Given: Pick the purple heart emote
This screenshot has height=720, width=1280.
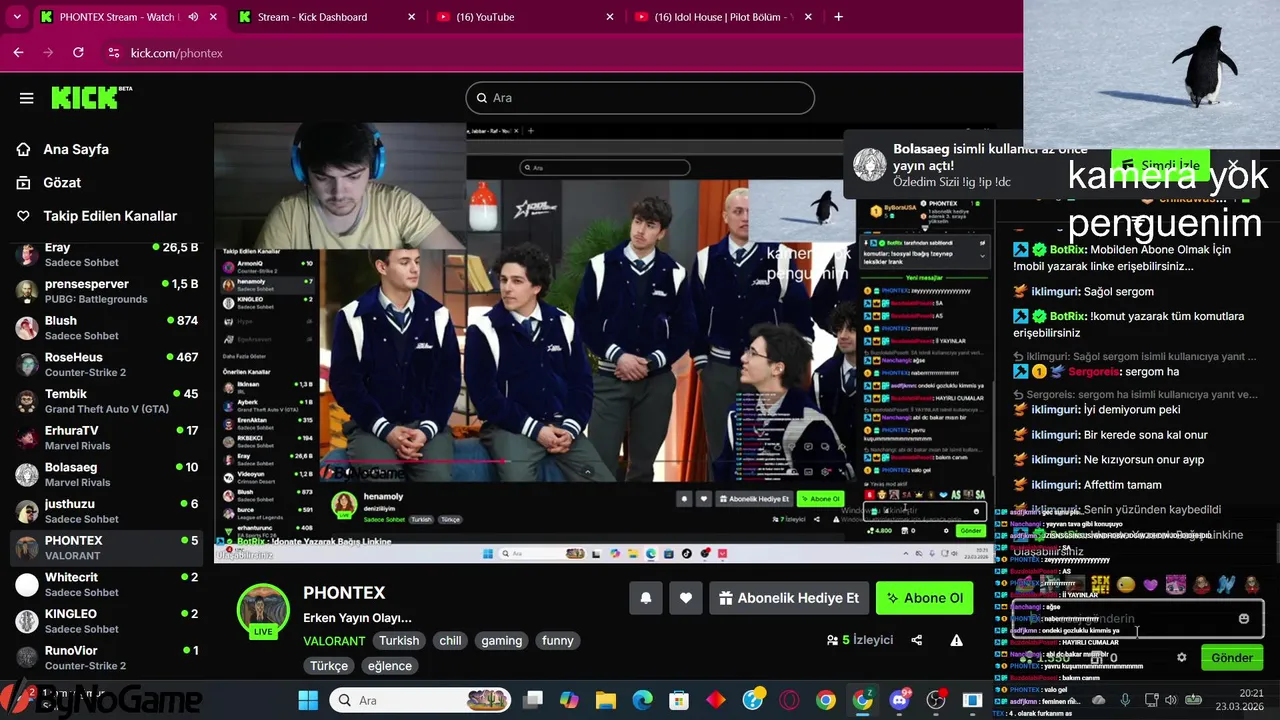Looking at the screenshot, I should (x=1150, y=585).
